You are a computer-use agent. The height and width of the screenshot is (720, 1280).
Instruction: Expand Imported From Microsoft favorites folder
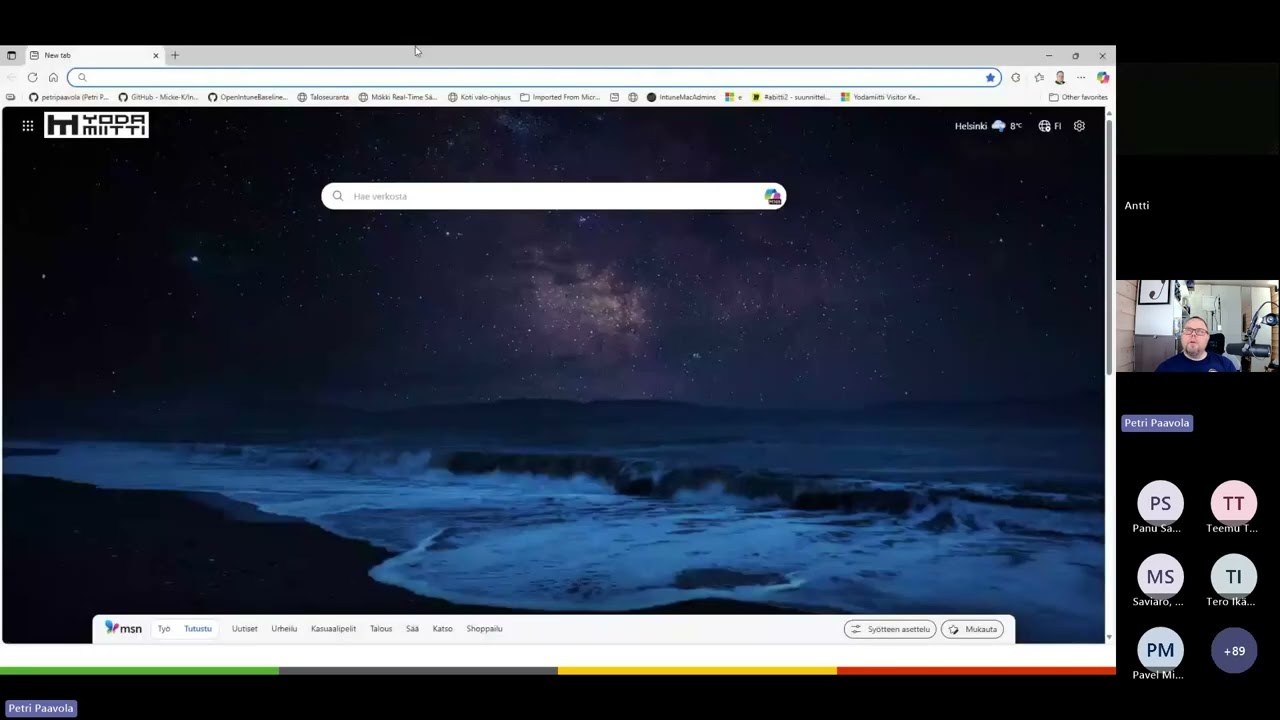pos(560,97)
